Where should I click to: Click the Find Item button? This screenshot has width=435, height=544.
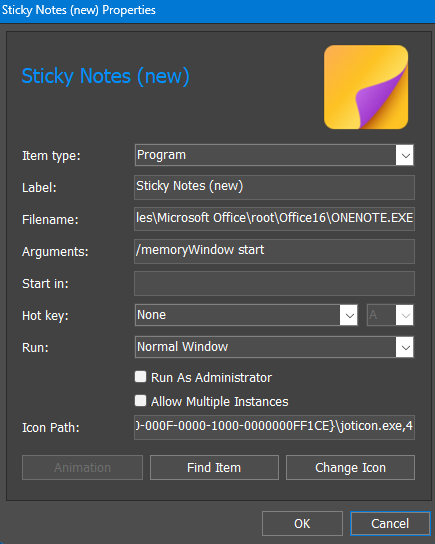pyautogui.click(x=214, y=468)
